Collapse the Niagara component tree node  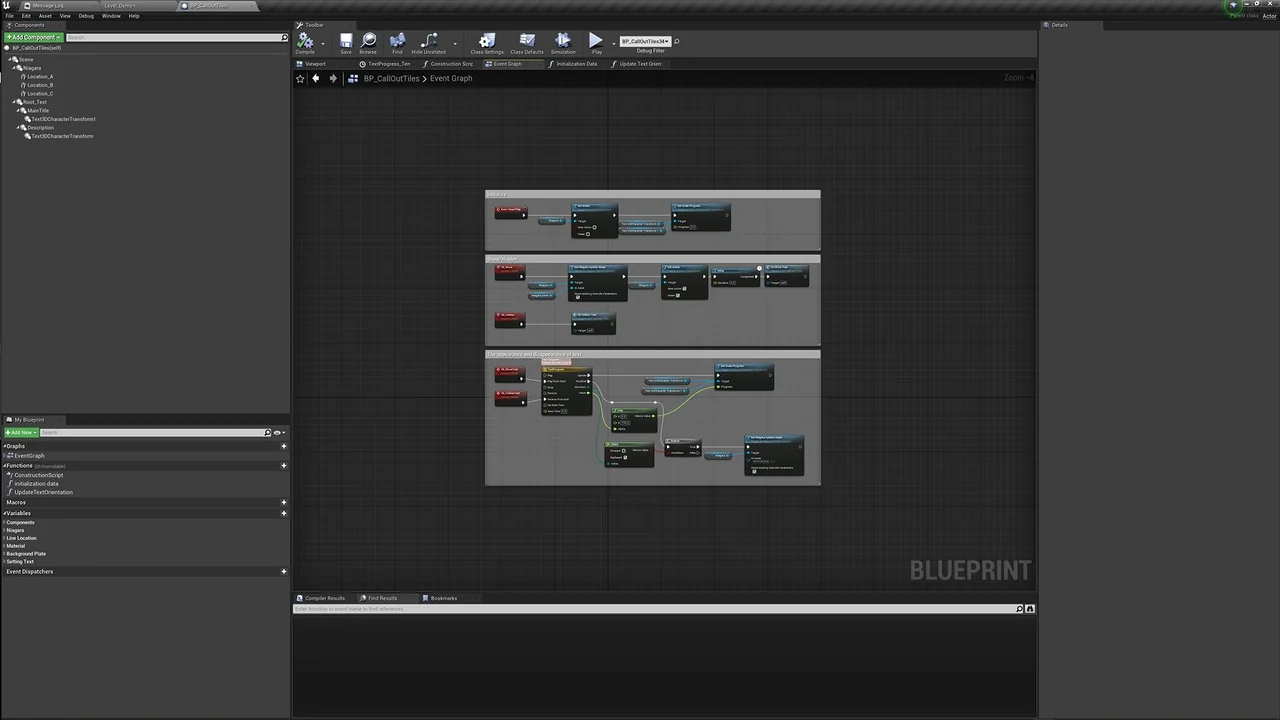click(x=14, y=68)
